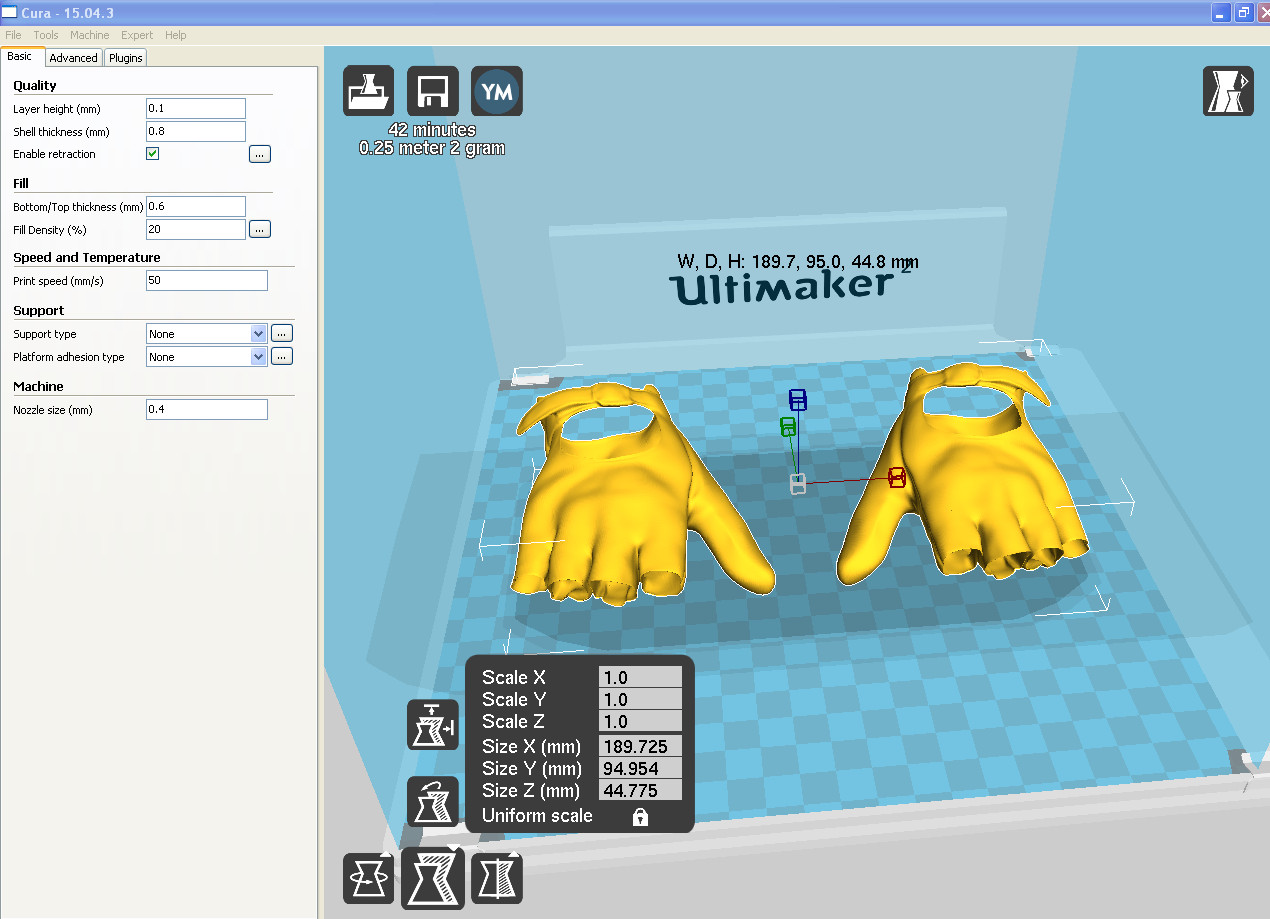Click the Fill Density input field

pos(196,229)
